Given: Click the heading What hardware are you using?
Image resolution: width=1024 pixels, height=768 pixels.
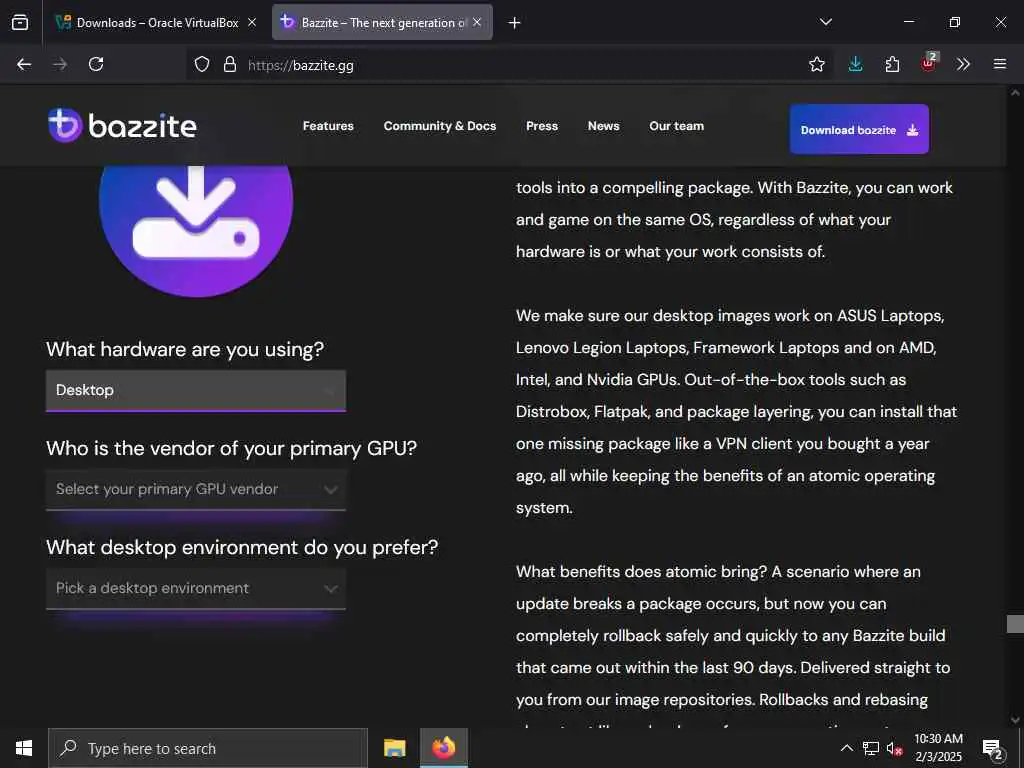Looking at the screenshot, I should [x=185, y=349].
